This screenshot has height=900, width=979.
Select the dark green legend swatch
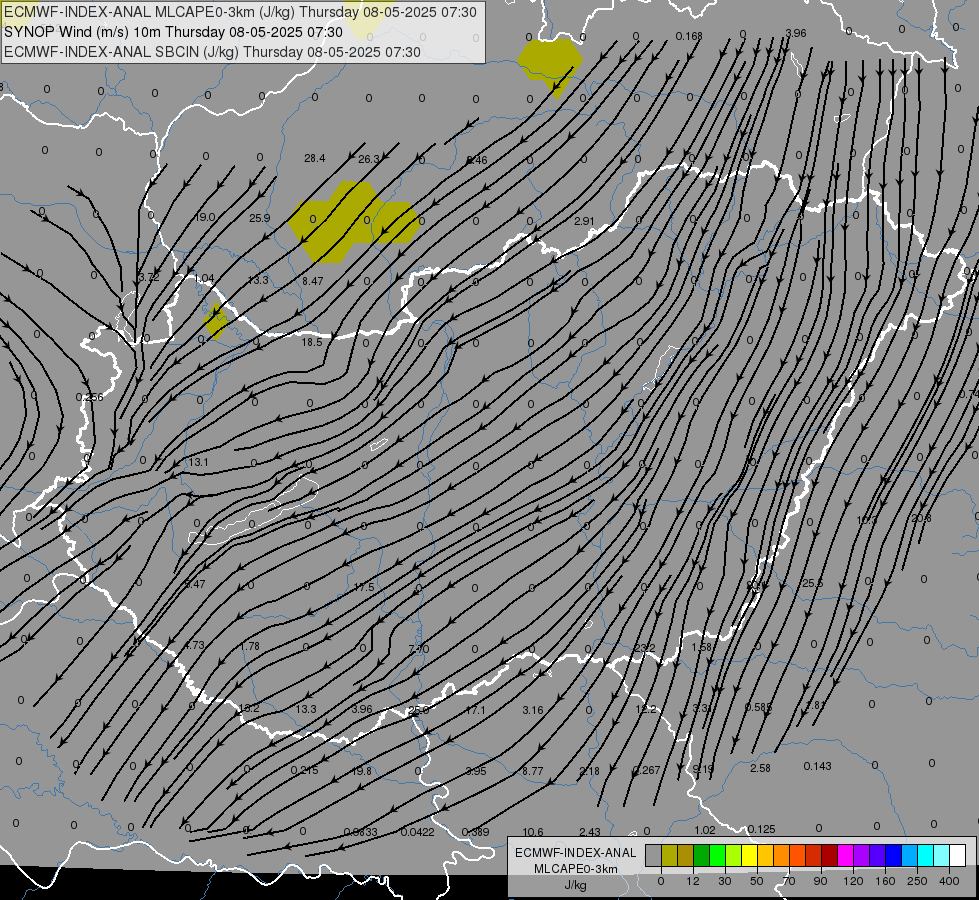[x=702, y=855]
